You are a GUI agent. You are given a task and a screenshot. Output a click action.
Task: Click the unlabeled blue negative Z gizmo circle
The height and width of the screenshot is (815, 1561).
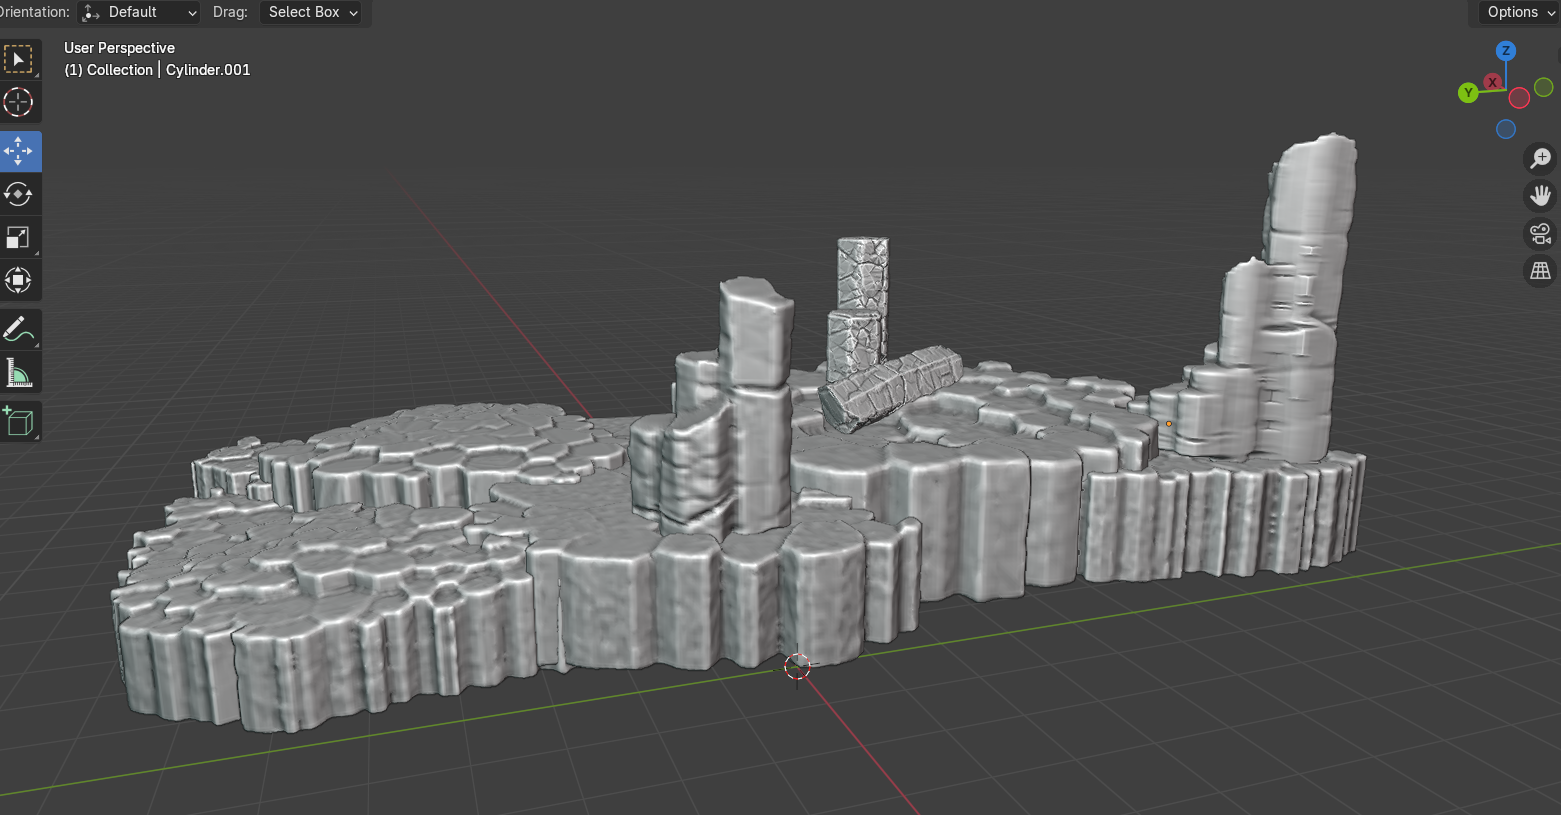tap(1506, 129)
